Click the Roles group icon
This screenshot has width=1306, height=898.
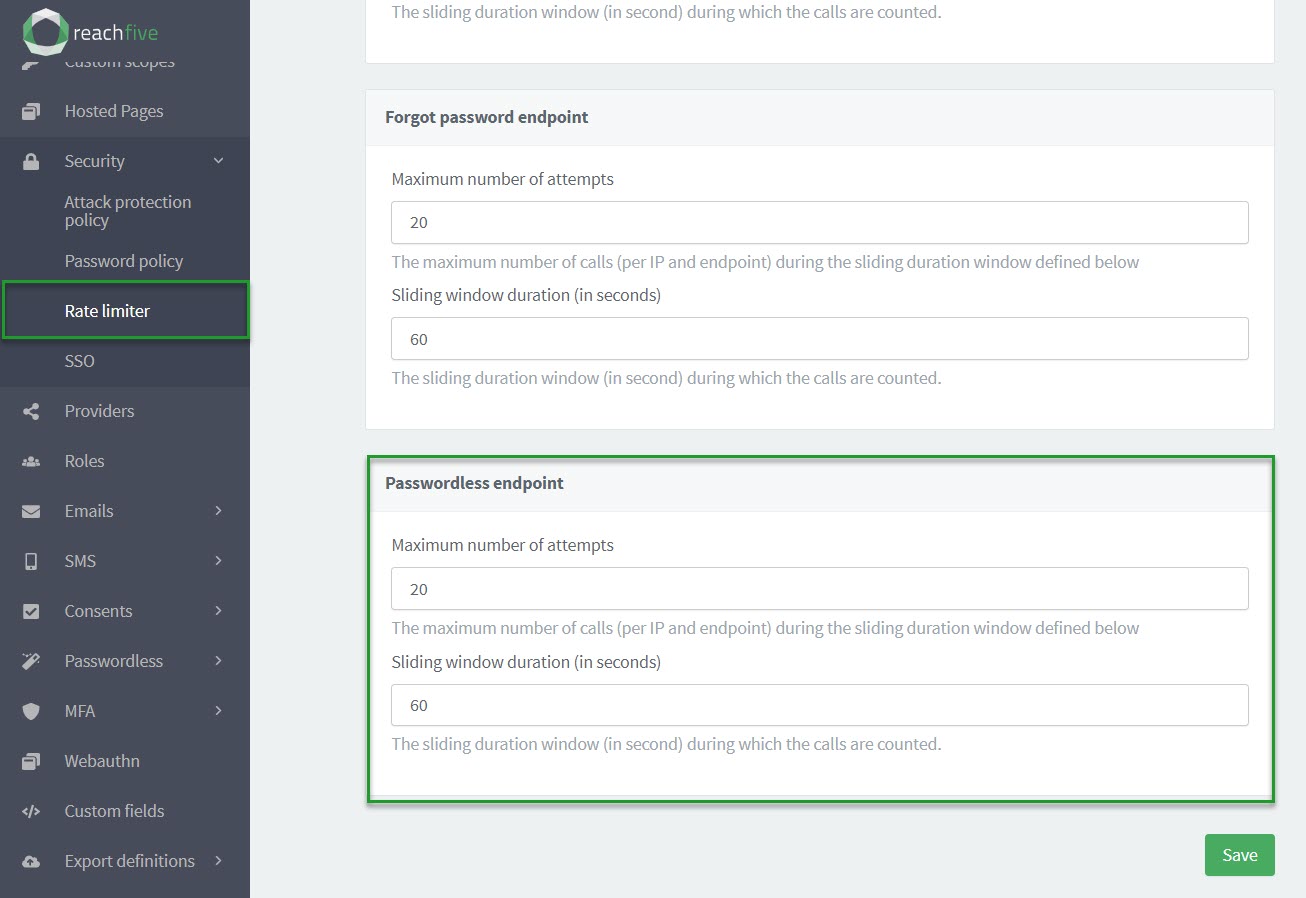[31, 461]
